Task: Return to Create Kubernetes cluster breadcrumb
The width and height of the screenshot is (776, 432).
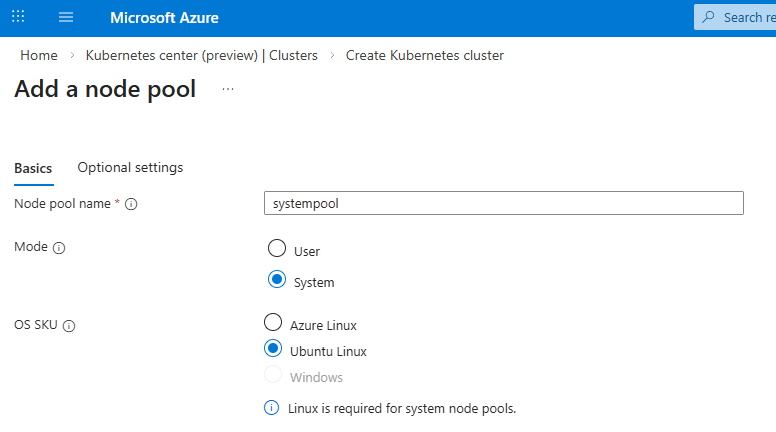Action: (424, 55)
